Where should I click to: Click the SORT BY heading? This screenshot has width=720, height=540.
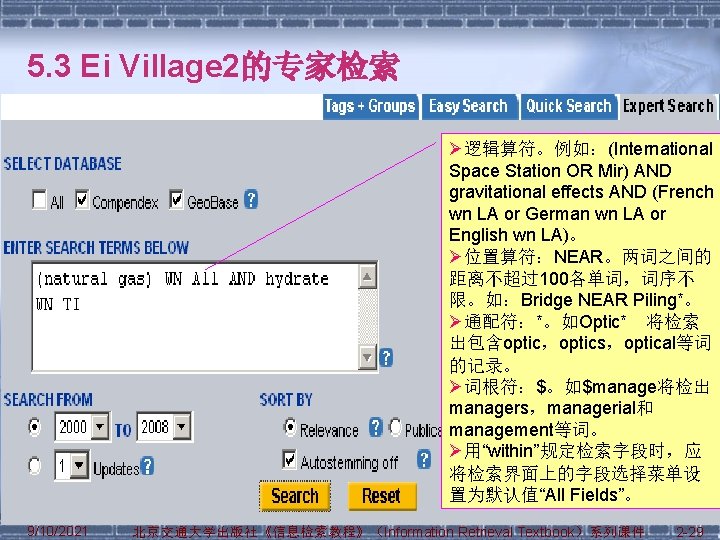tap(286, 399)
